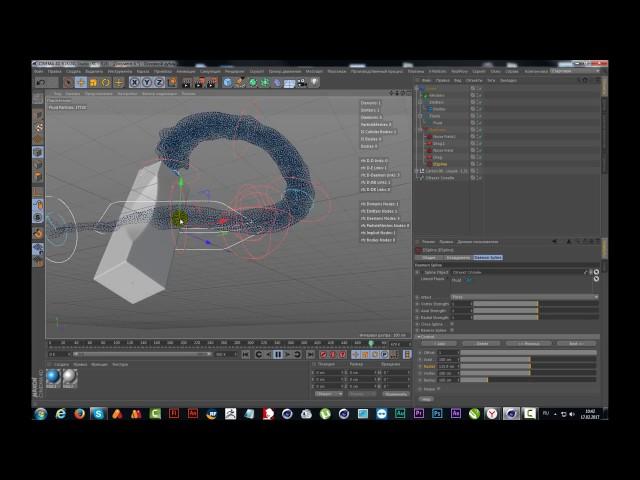This screenshot has width=640, height=480.
Task: Go to end of animation
Action: point(311,355)
